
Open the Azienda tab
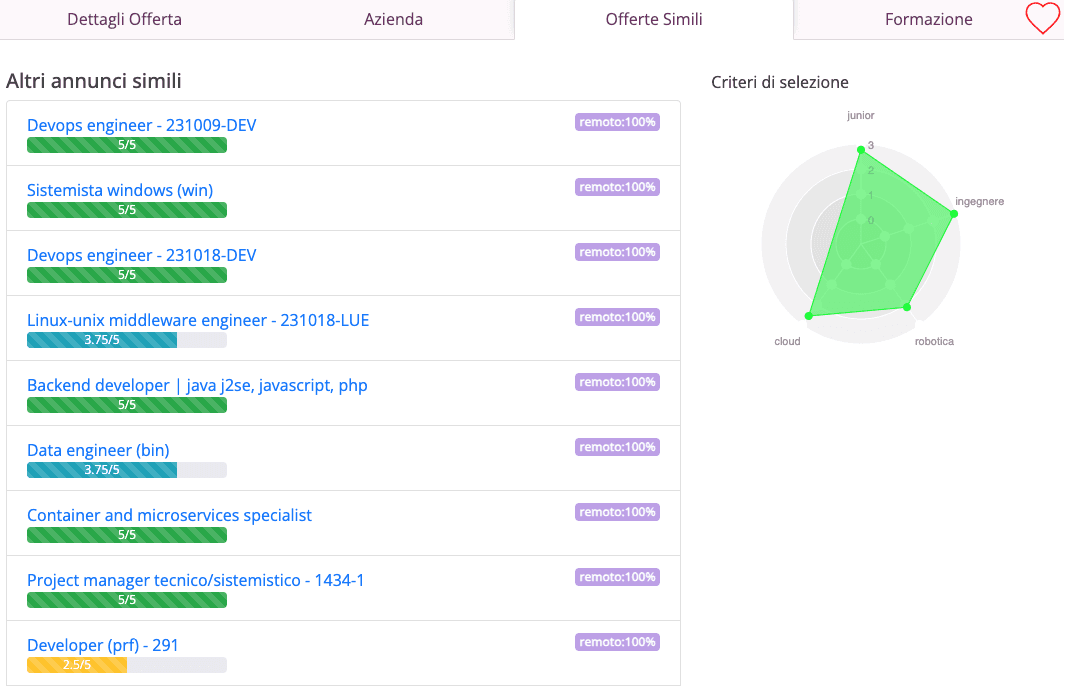393,19
